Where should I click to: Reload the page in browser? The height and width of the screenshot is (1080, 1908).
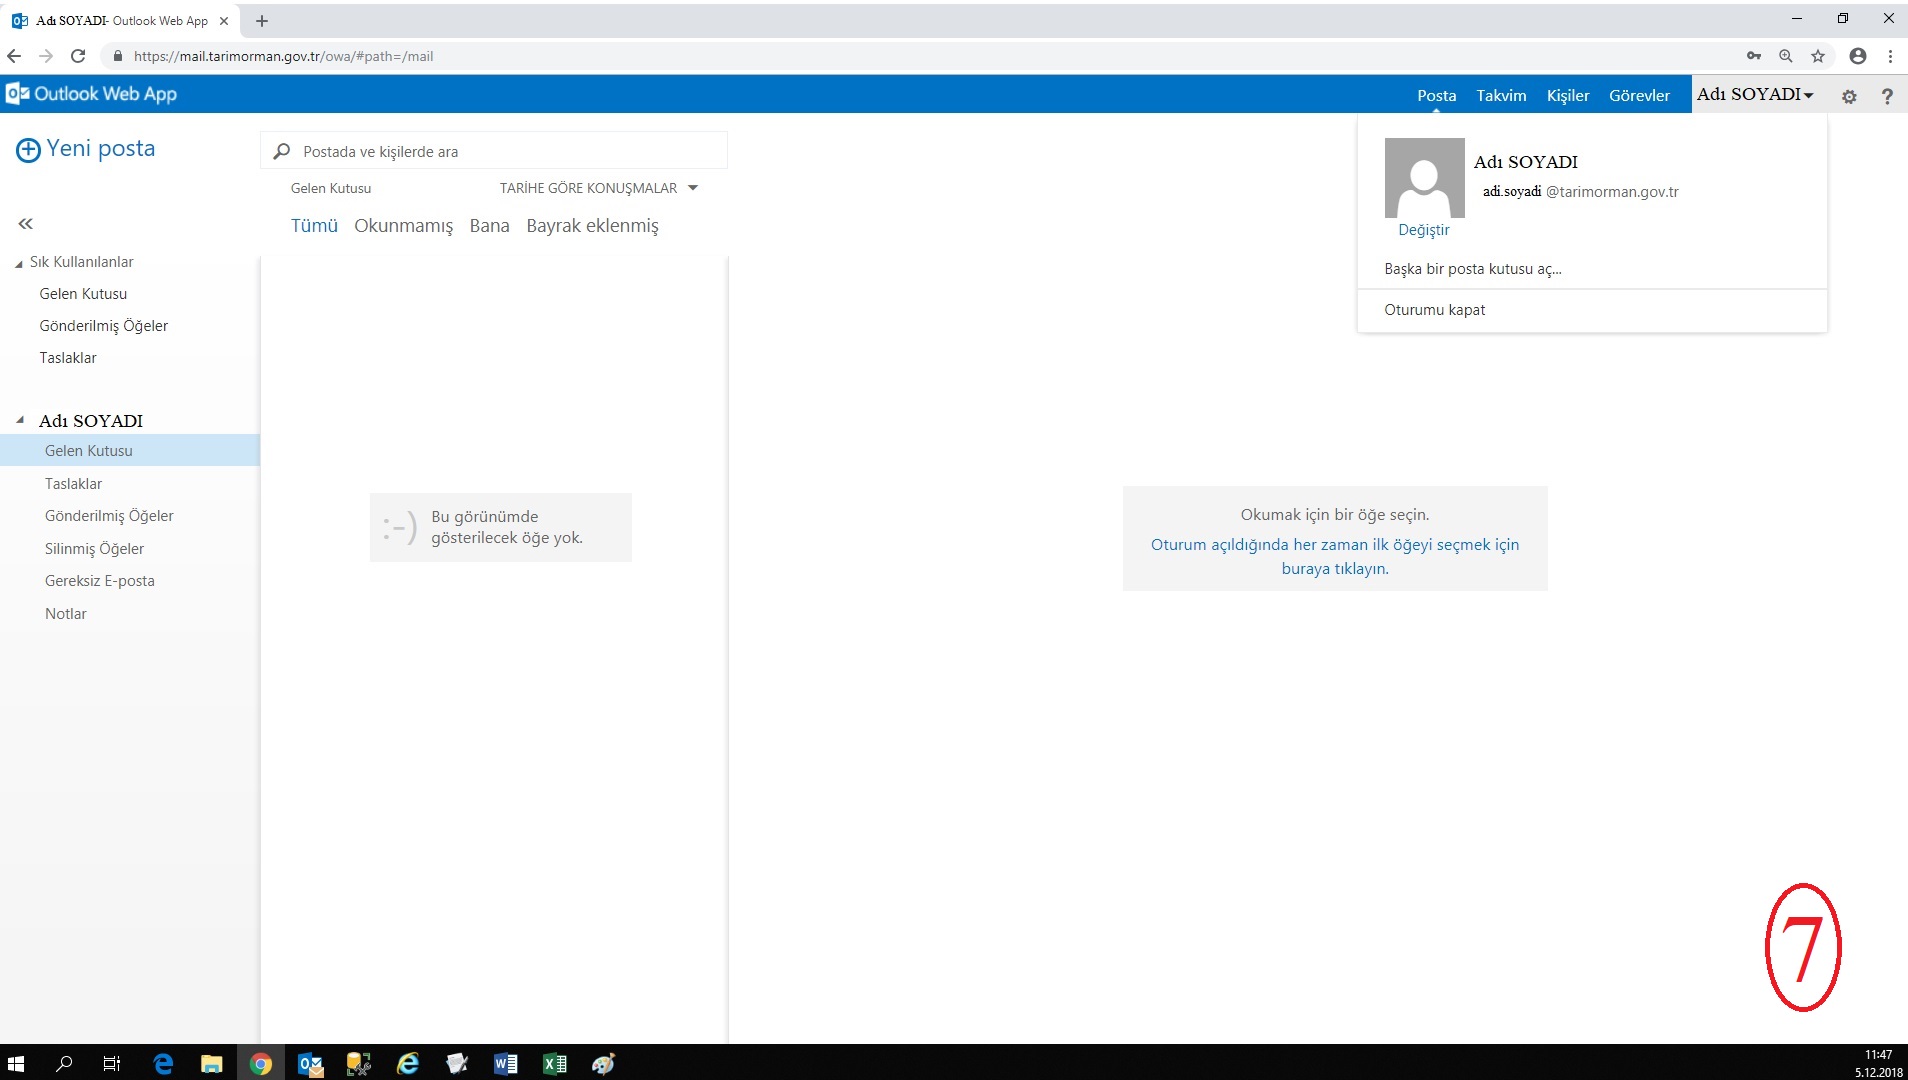pyautogui.click(x=78, y=56)
